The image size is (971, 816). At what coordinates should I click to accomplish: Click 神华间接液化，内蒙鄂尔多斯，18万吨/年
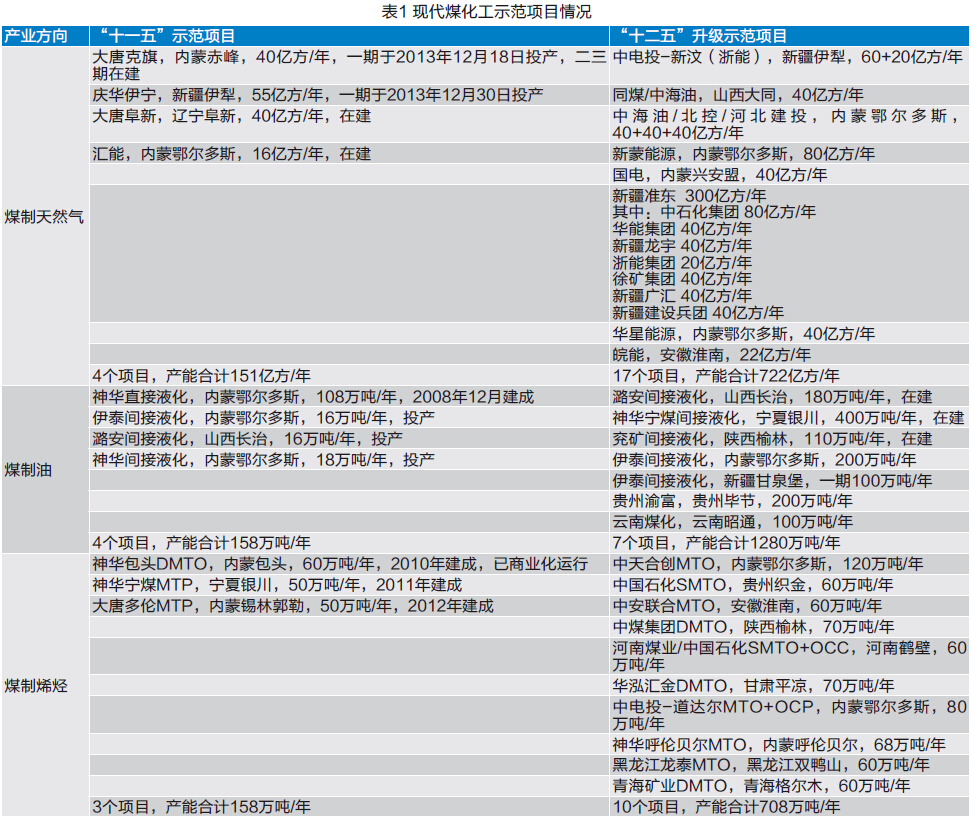349,460
